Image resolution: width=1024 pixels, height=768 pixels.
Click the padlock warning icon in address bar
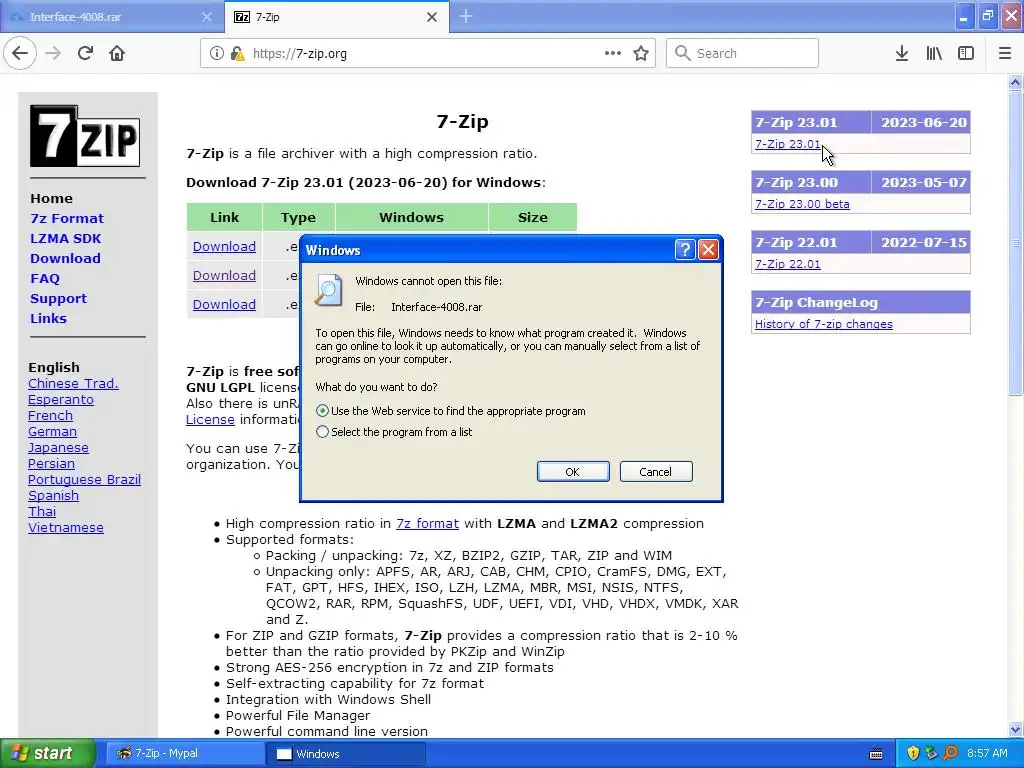coord(237,54)
